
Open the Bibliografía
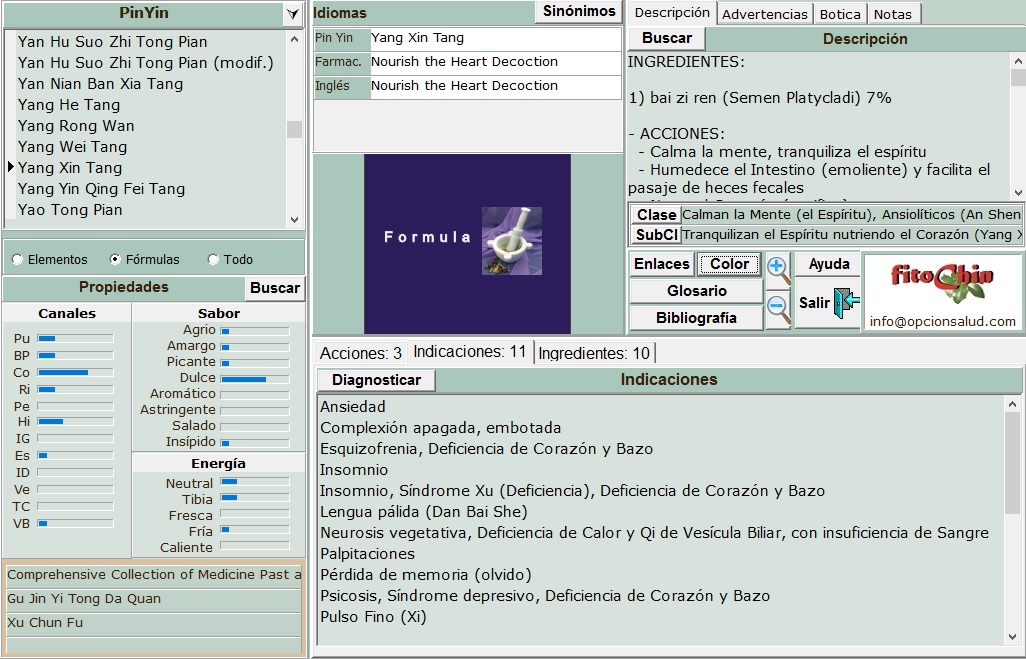[x=696, y=318]
